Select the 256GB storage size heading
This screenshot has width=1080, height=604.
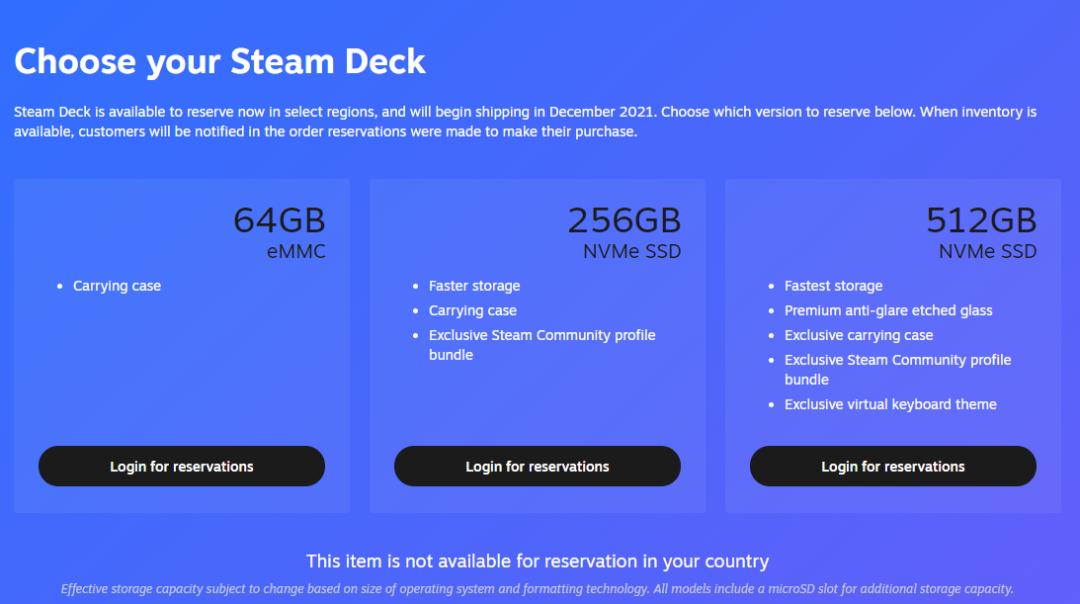tap(624, 220)
